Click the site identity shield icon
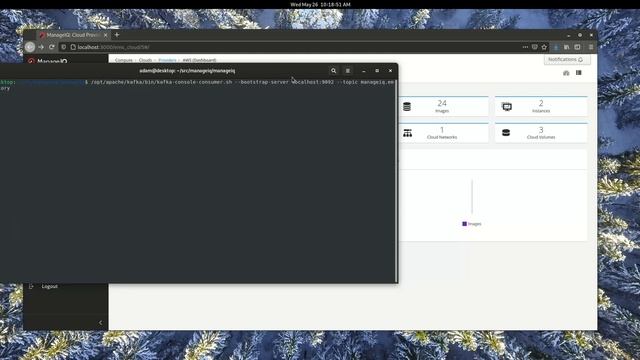 point(64,47)
